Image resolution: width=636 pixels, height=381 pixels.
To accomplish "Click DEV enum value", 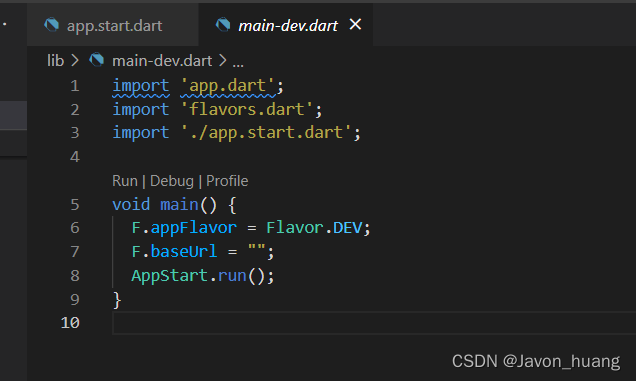I will 348,228.
